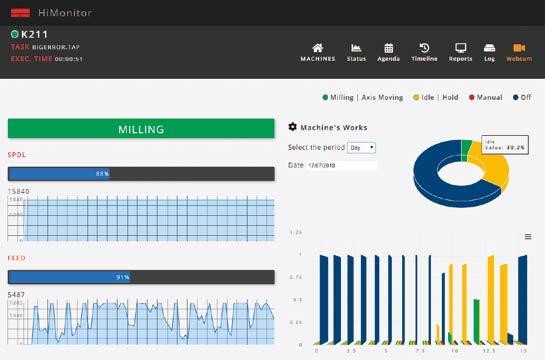Image resolution: width=545 pixels, height=360 pixels.
Task: Open the bar chart hamburger menu
Action: click(528, 237)
